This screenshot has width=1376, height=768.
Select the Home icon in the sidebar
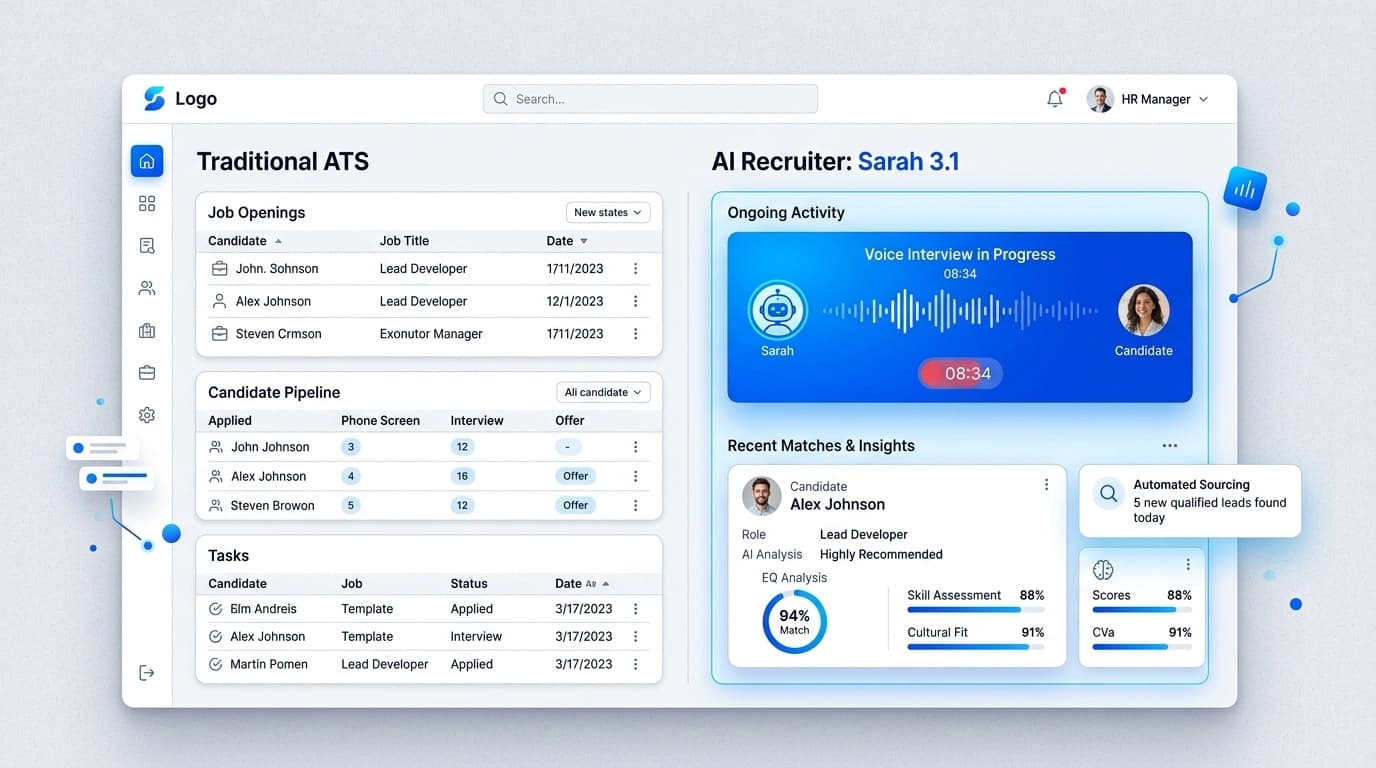(x=146, y=160)
